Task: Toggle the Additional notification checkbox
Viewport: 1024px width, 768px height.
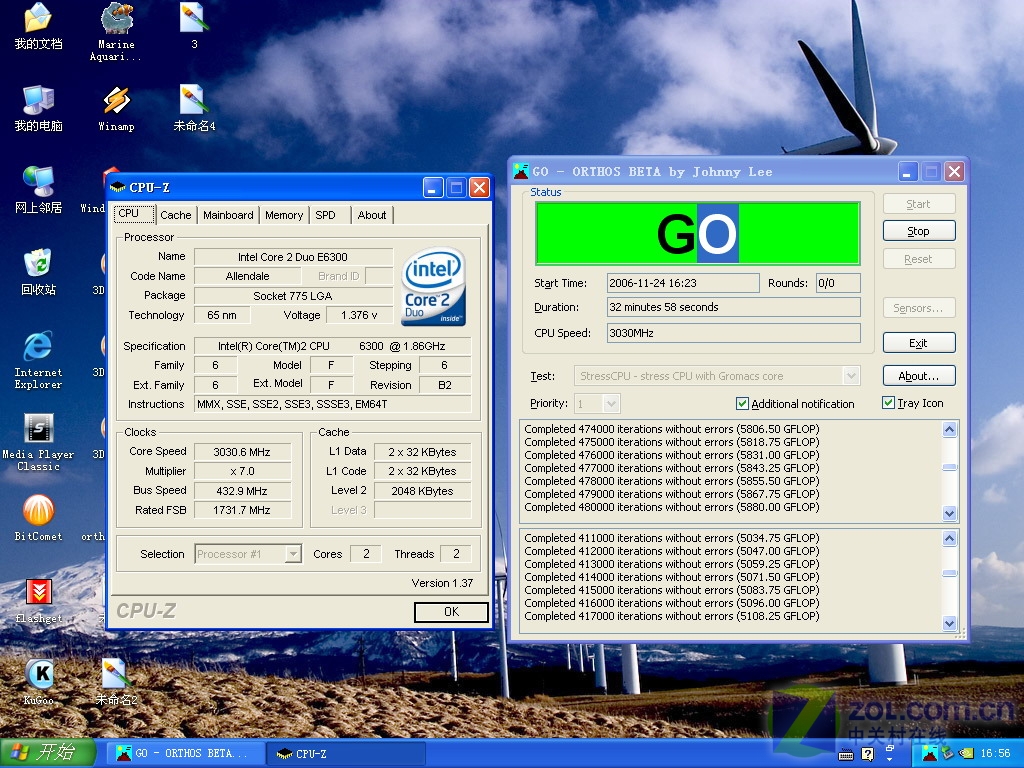Action: [742, 404]
